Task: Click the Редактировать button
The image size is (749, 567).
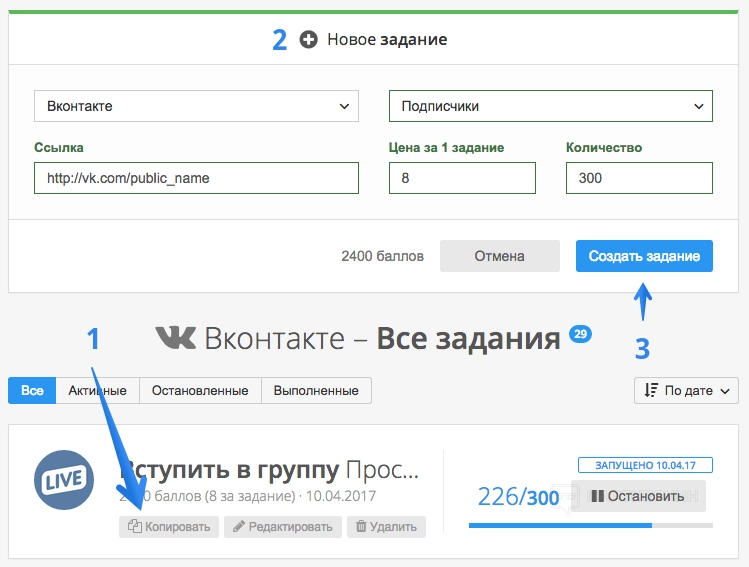Action: point(283,527)
